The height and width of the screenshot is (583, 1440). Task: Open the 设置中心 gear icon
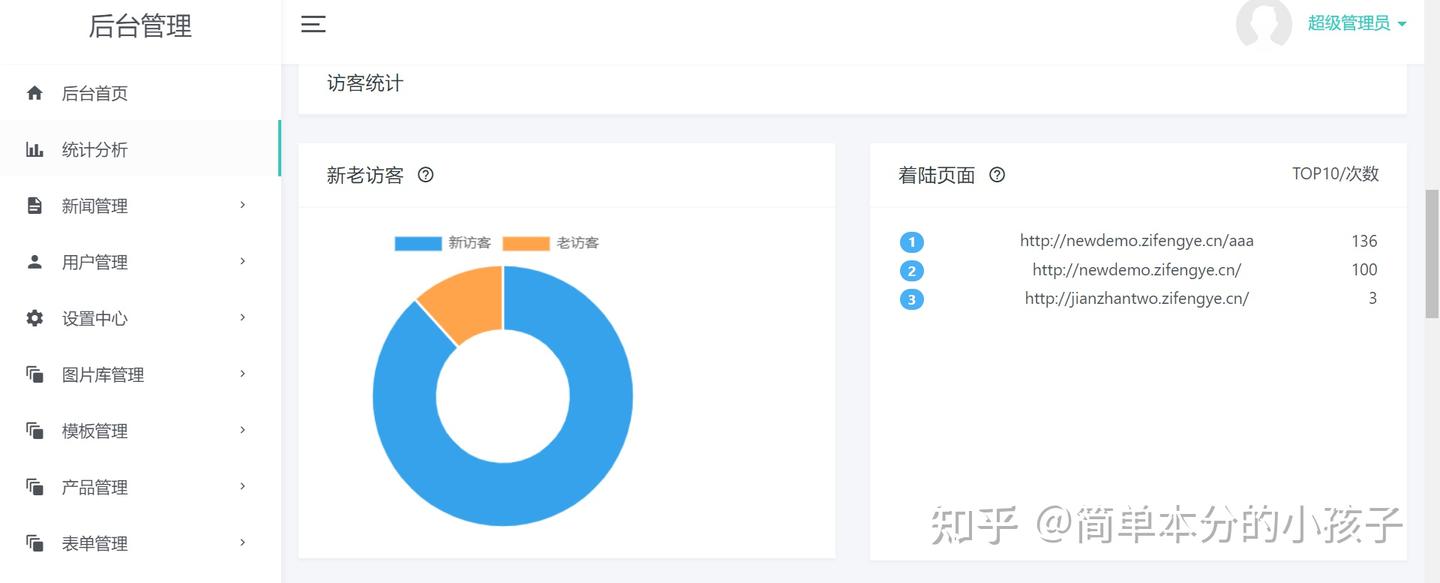[x=34, y=318]
